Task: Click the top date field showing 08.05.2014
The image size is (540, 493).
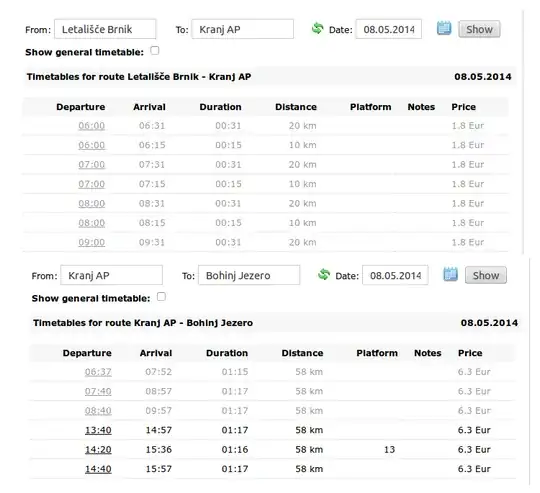Action: coord(389,29)
